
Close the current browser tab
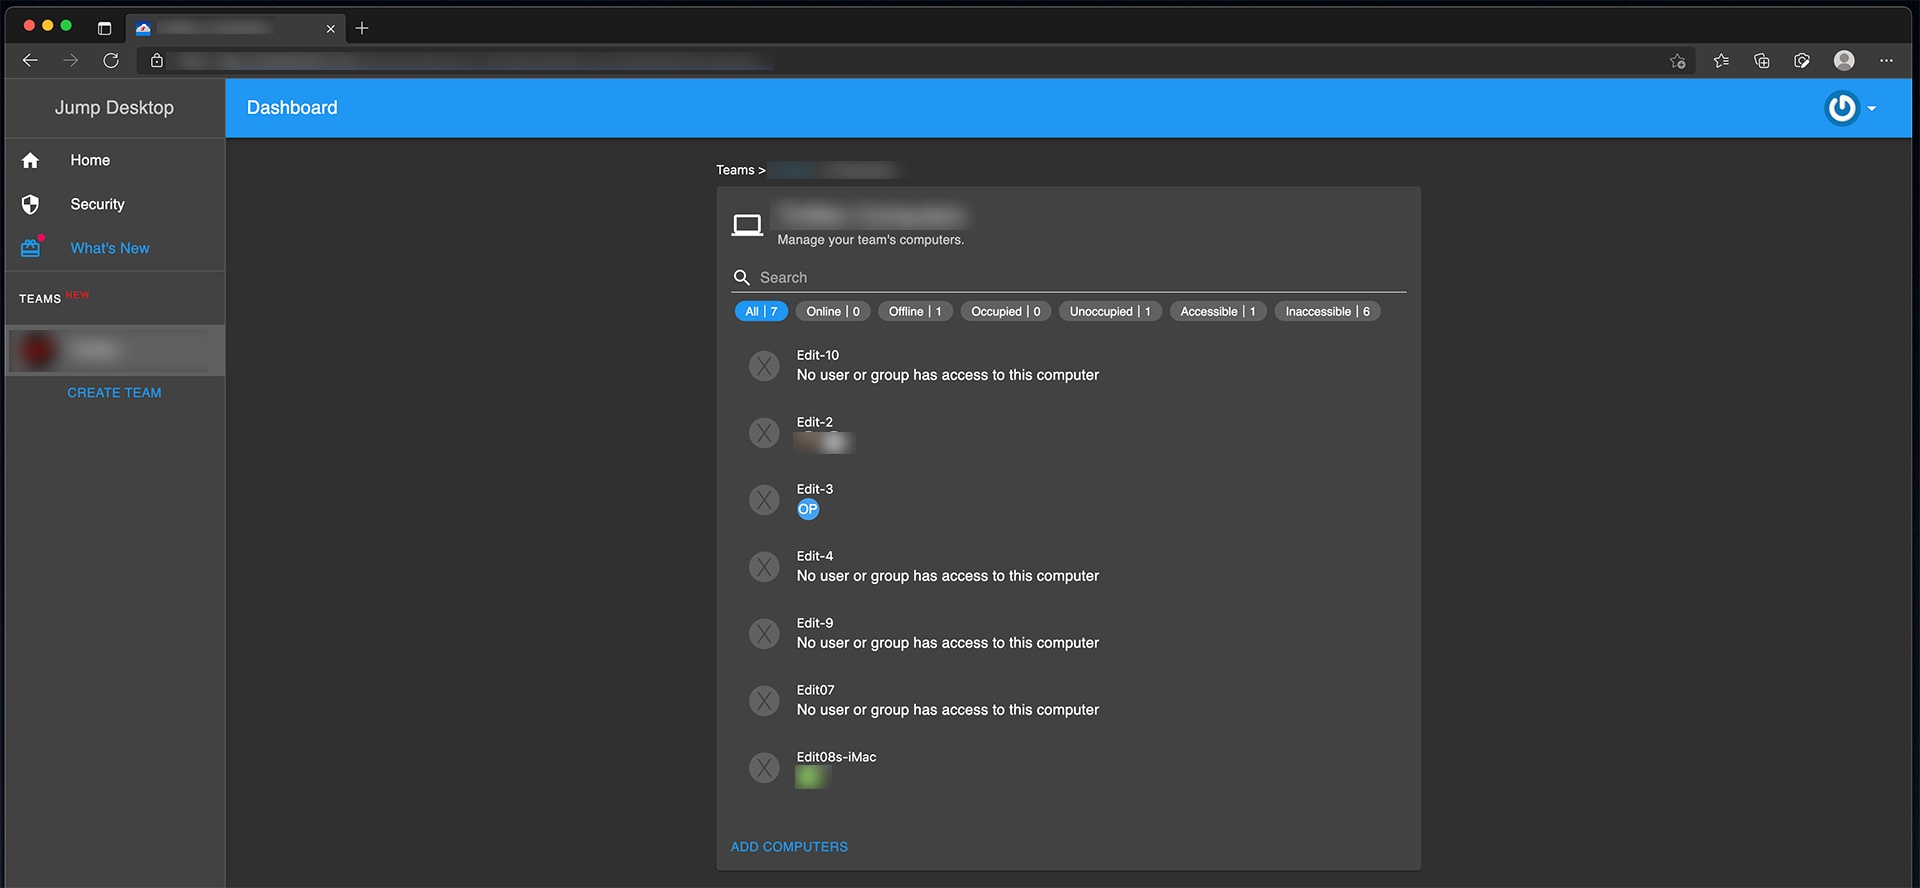coord(331,28)
